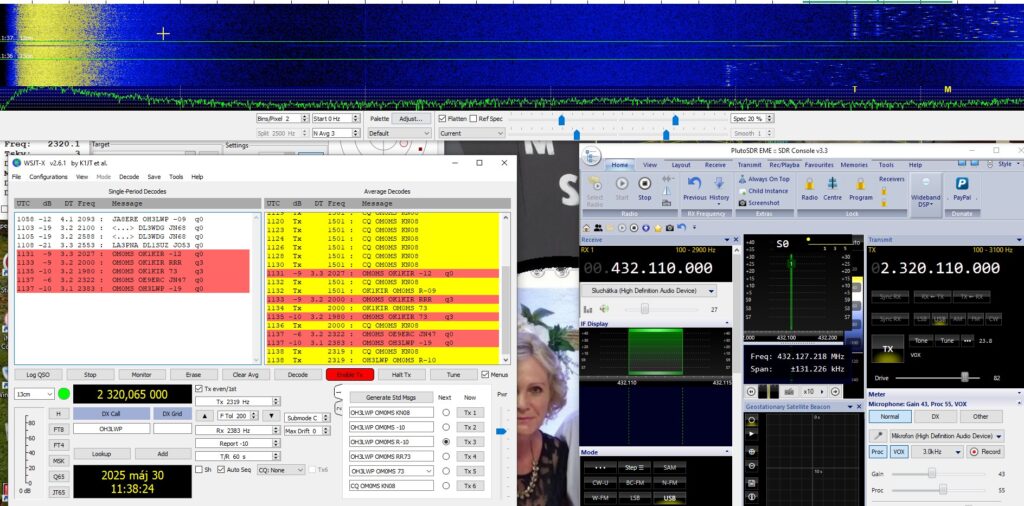Click the PayPal donate icon

point(961,183)
